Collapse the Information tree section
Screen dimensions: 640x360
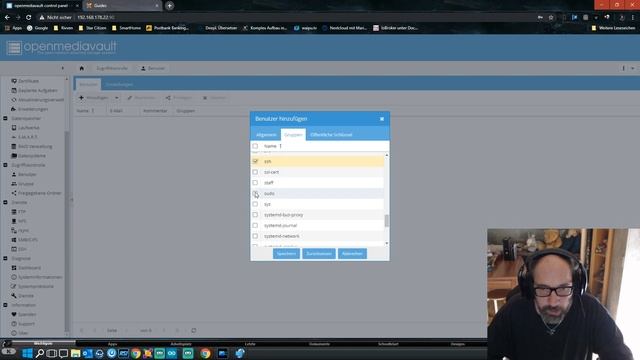point(5,305)
